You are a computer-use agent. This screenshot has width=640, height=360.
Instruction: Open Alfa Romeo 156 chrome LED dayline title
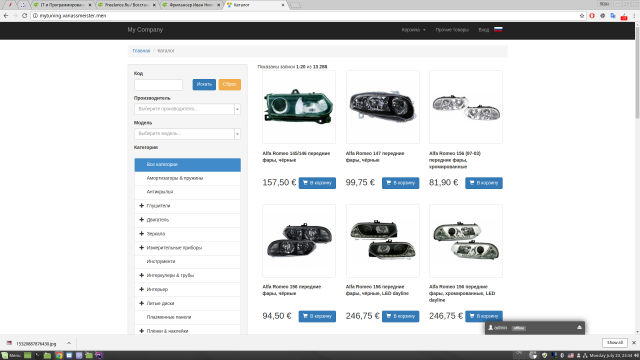[x=462, y=293]
